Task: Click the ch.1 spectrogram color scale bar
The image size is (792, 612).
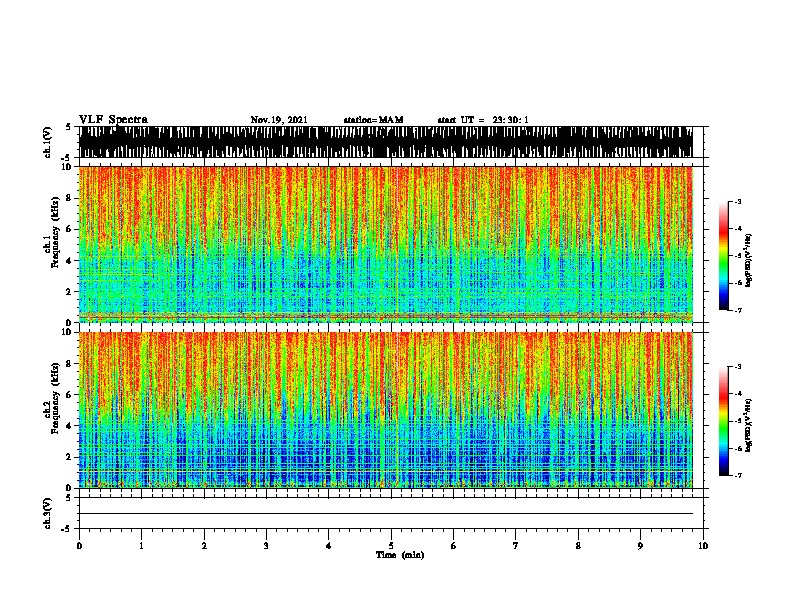Action: 724,256
